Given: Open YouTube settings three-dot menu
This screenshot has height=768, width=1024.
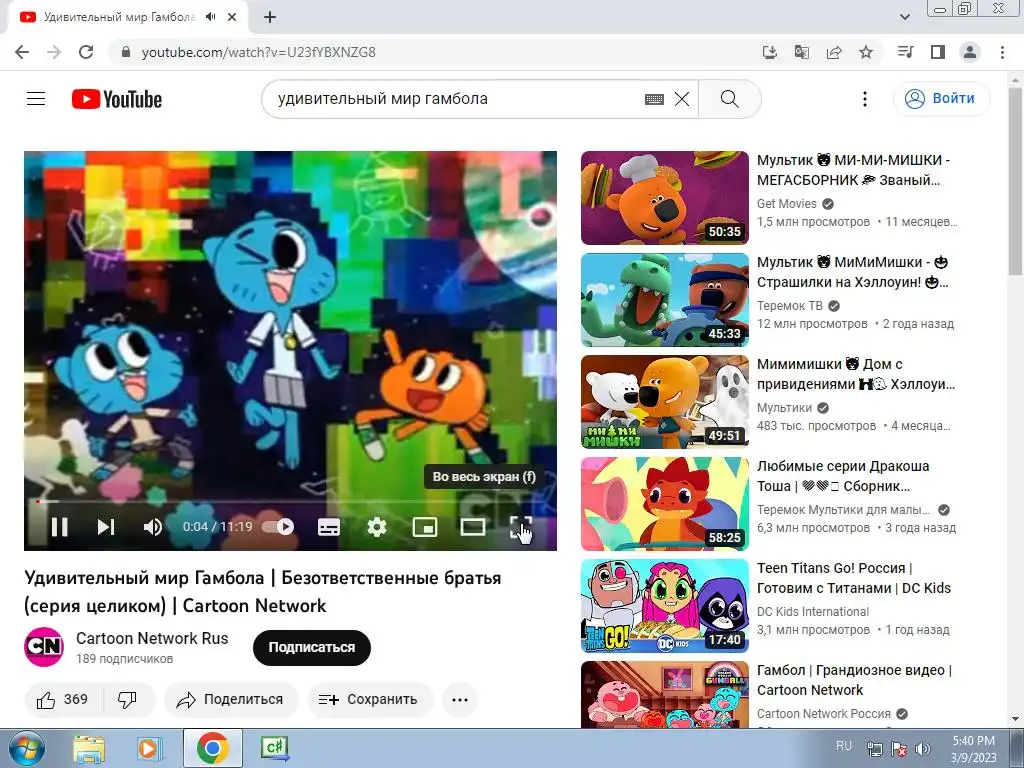Looking at the screenshot, I should coord(865,99).
